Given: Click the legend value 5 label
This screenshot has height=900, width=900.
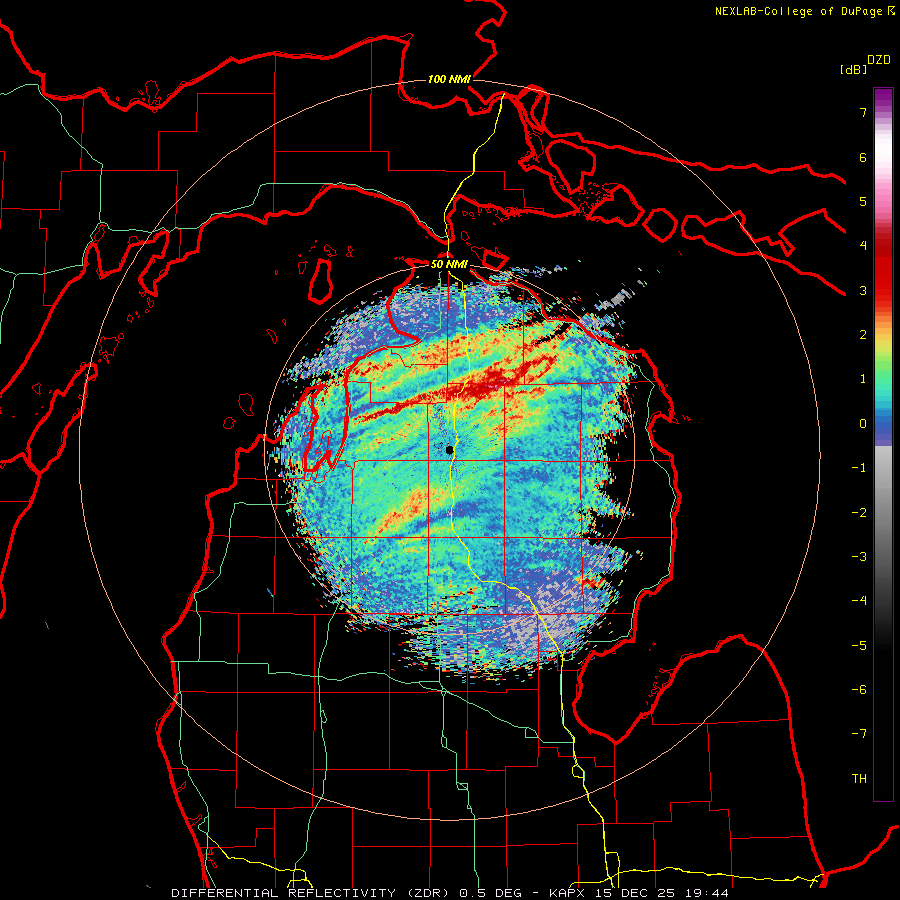Looking at the screenshot, I should pyautogui.click(x=863, y=201).
